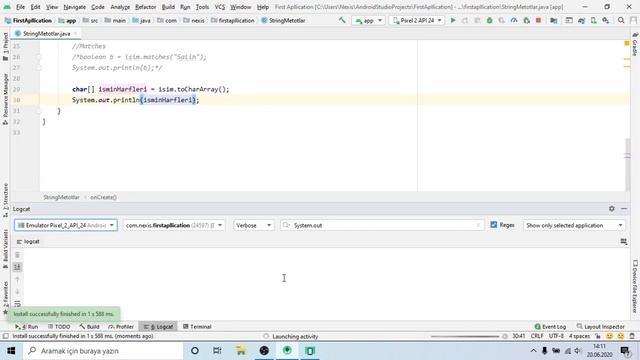
Task: Open the Resource Manager sidebar tab
Action: point(5,99)
